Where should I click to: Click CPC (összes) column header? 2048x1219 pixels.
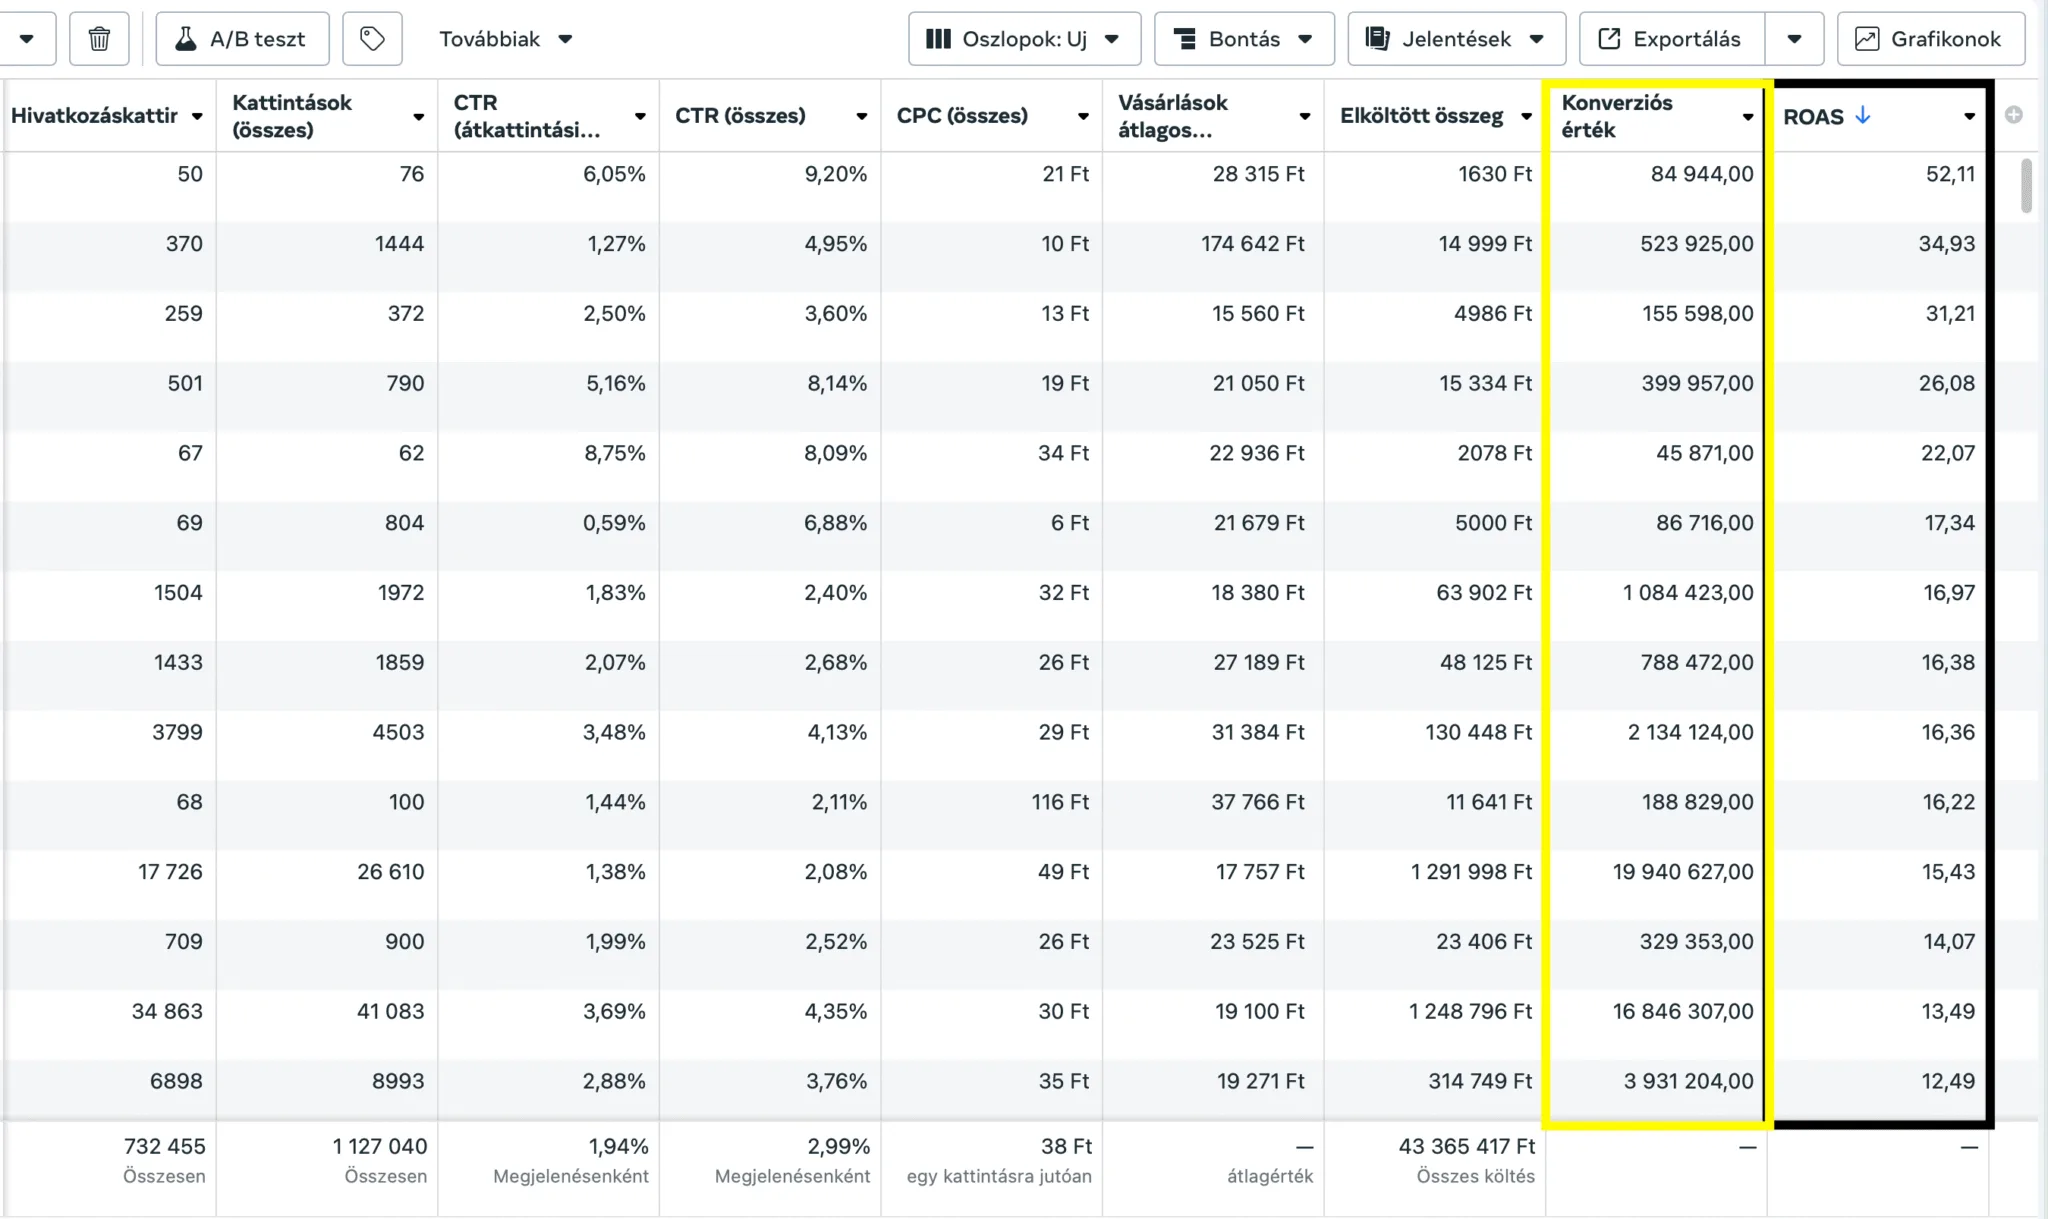tap(962, 116)
